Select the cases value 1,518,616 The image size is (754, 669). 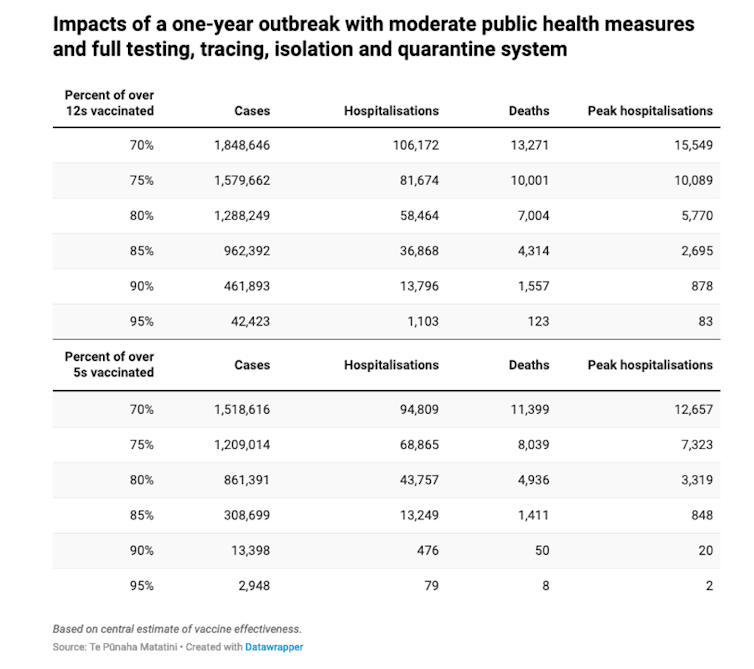click(x=241, y=409)
